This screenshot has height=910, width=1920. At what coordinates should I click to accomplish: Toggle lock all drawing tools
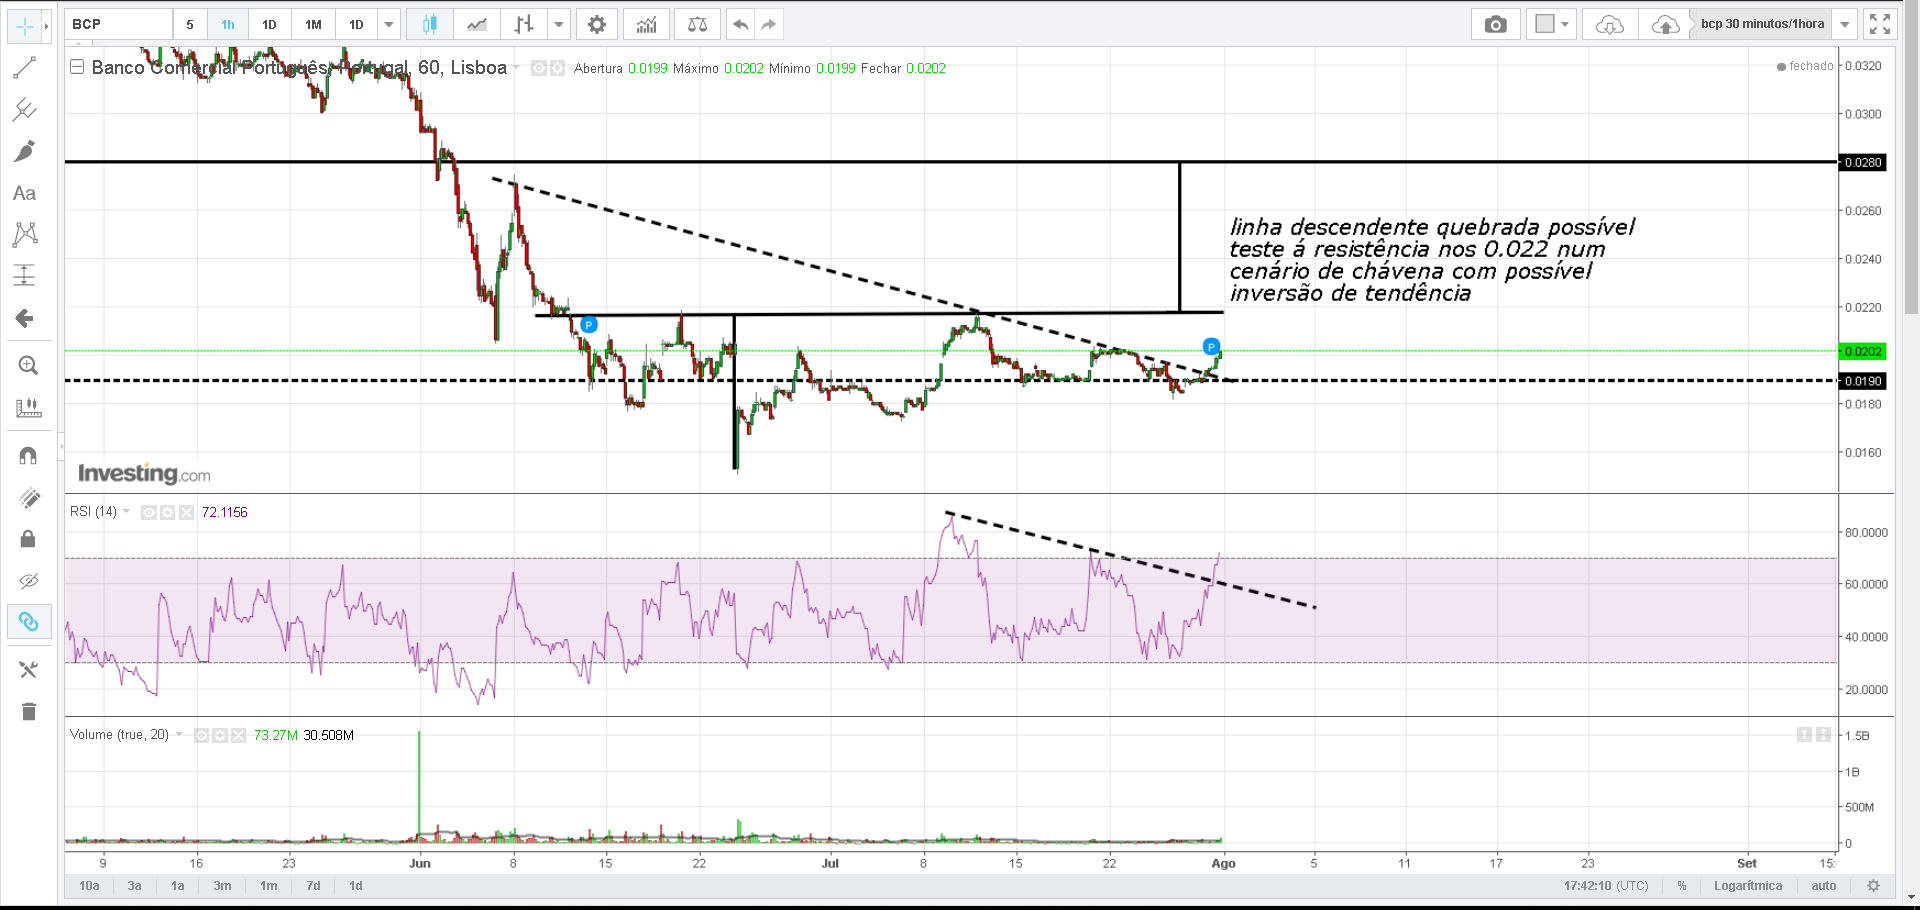pos(28,539)
